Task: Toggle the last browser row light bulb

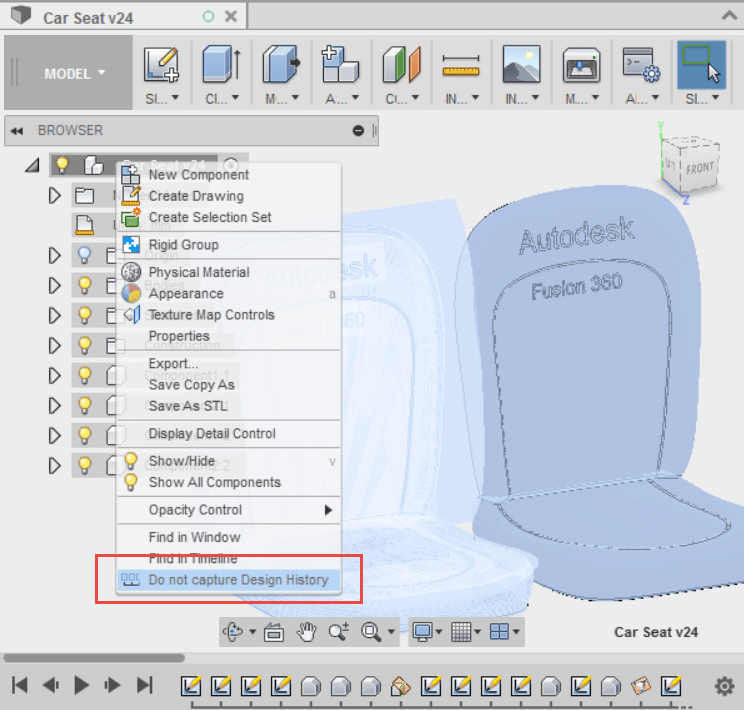Action: (x=84, y=466)
